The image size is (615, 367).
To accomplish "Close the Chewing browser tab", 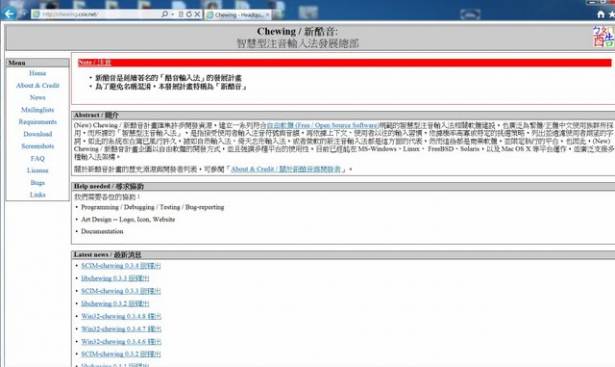I will [x=267, y=15].
